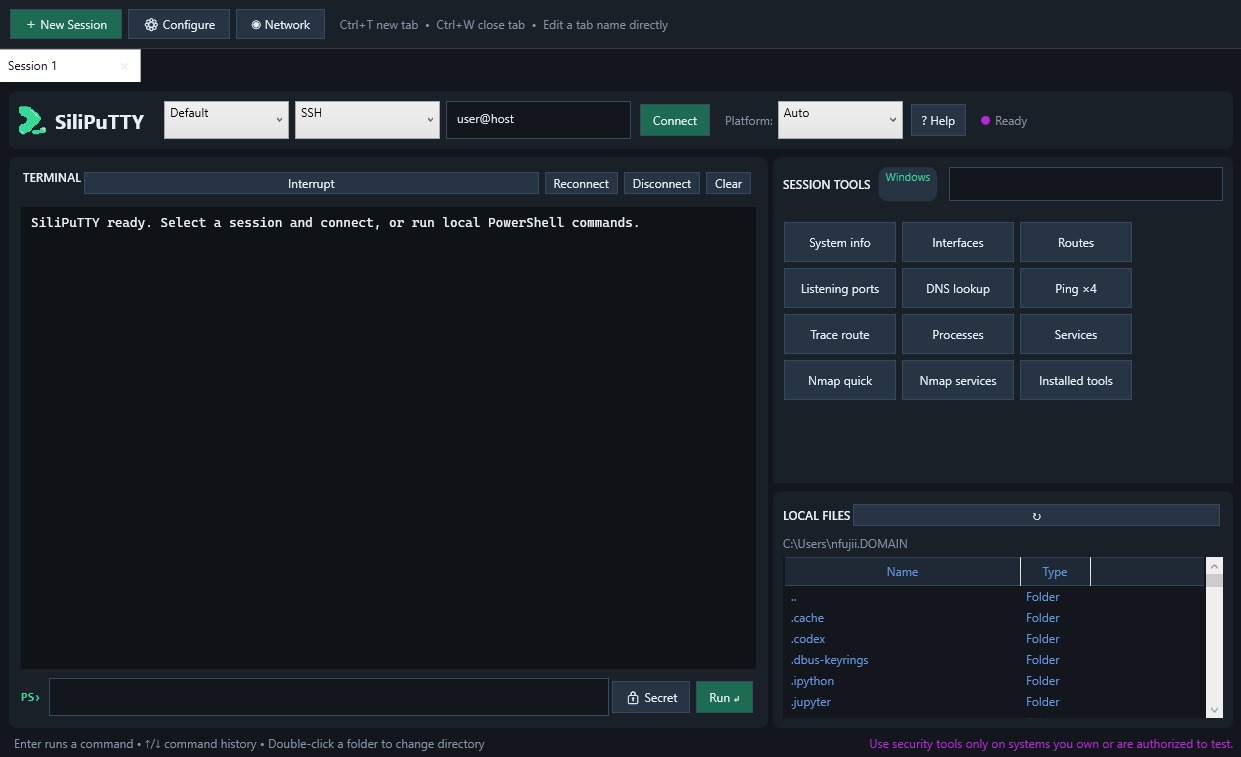Open the Help button
Screen dimensions: 1241x757
(x=938, y=121)
